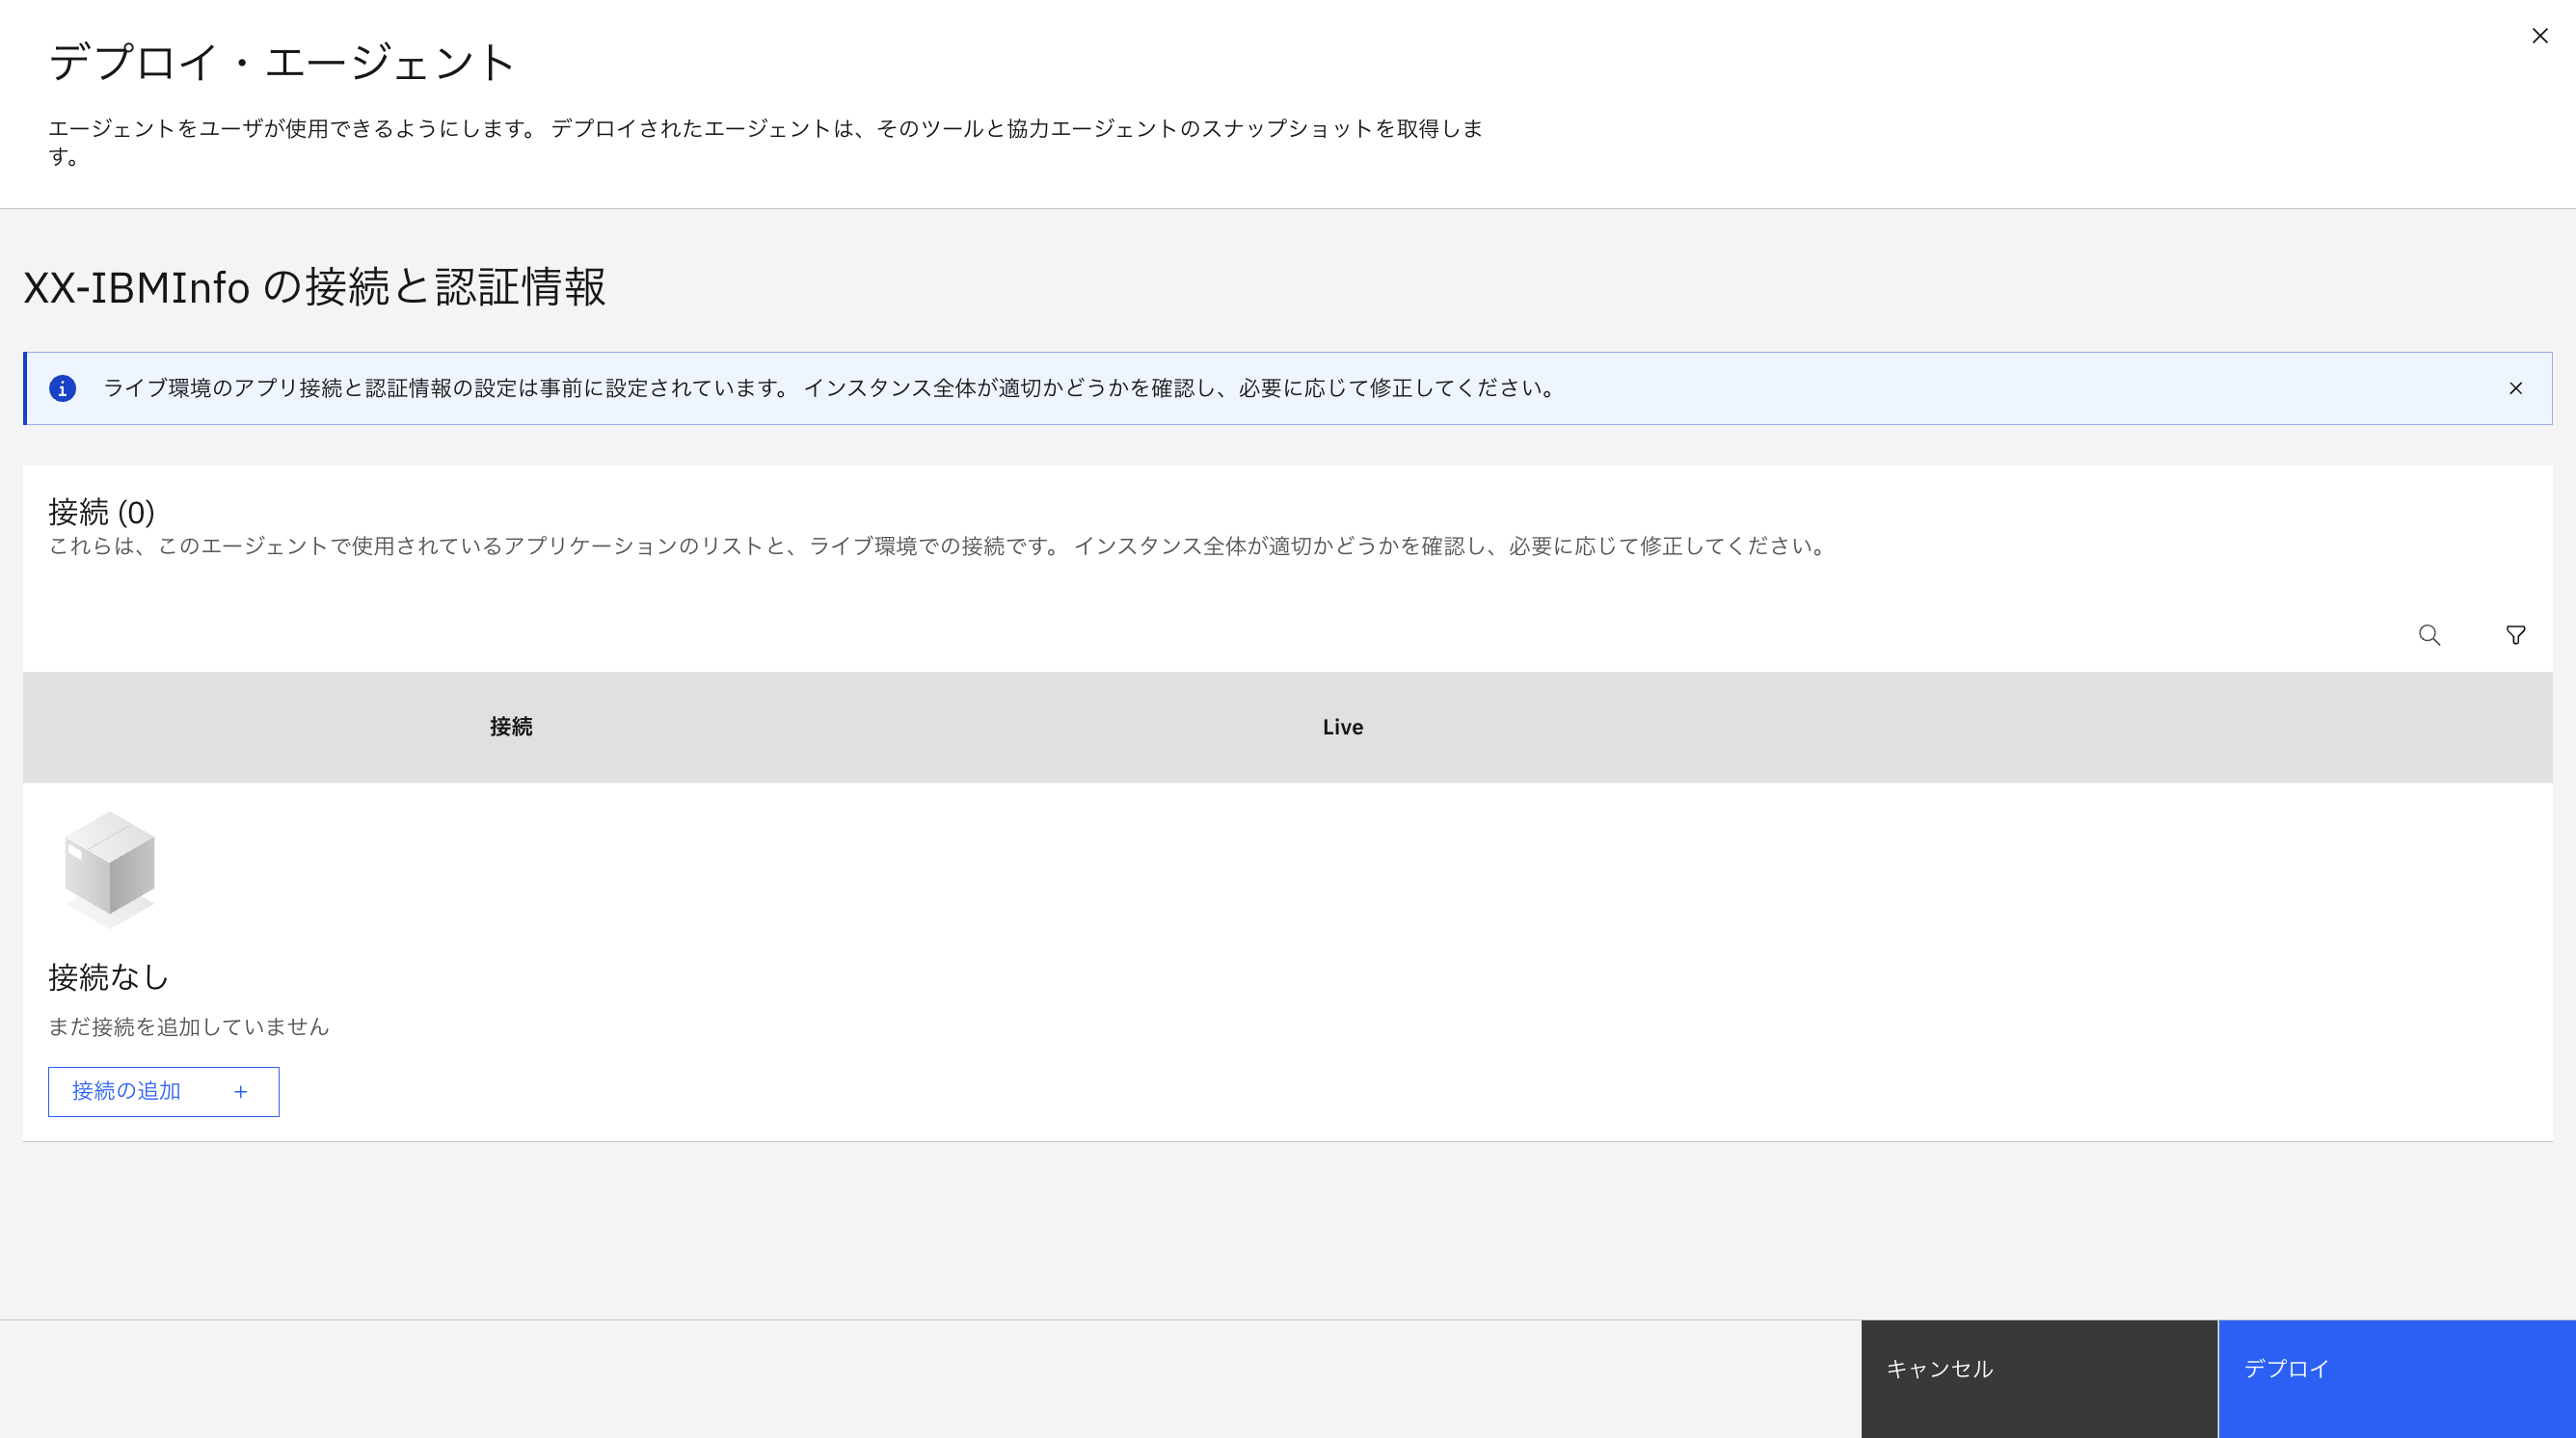2576x1438 pixels.
Task: Open the connections filter funnel
Action: pyautogui.click(x=2515, y=635)
